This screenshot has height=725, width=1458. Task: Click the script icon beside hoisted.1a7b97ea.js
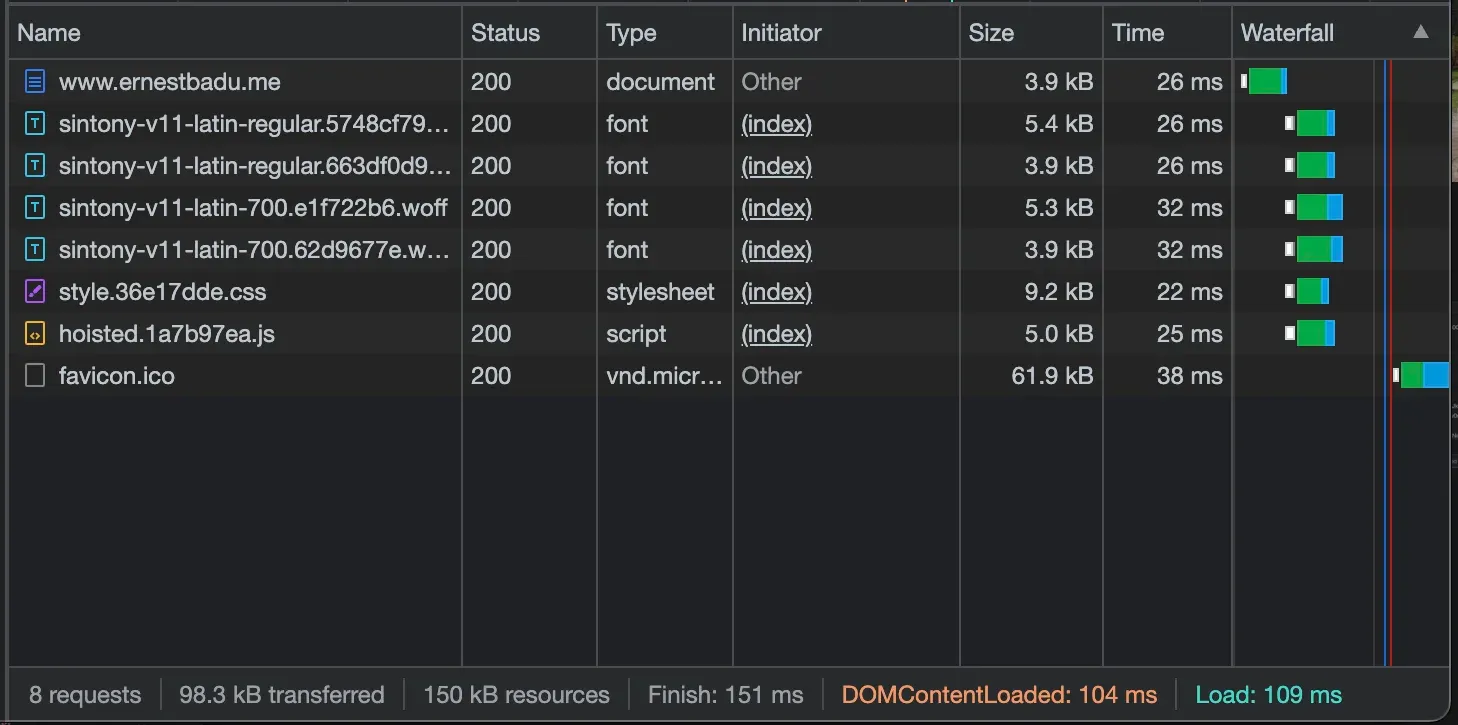pos(33,333)
